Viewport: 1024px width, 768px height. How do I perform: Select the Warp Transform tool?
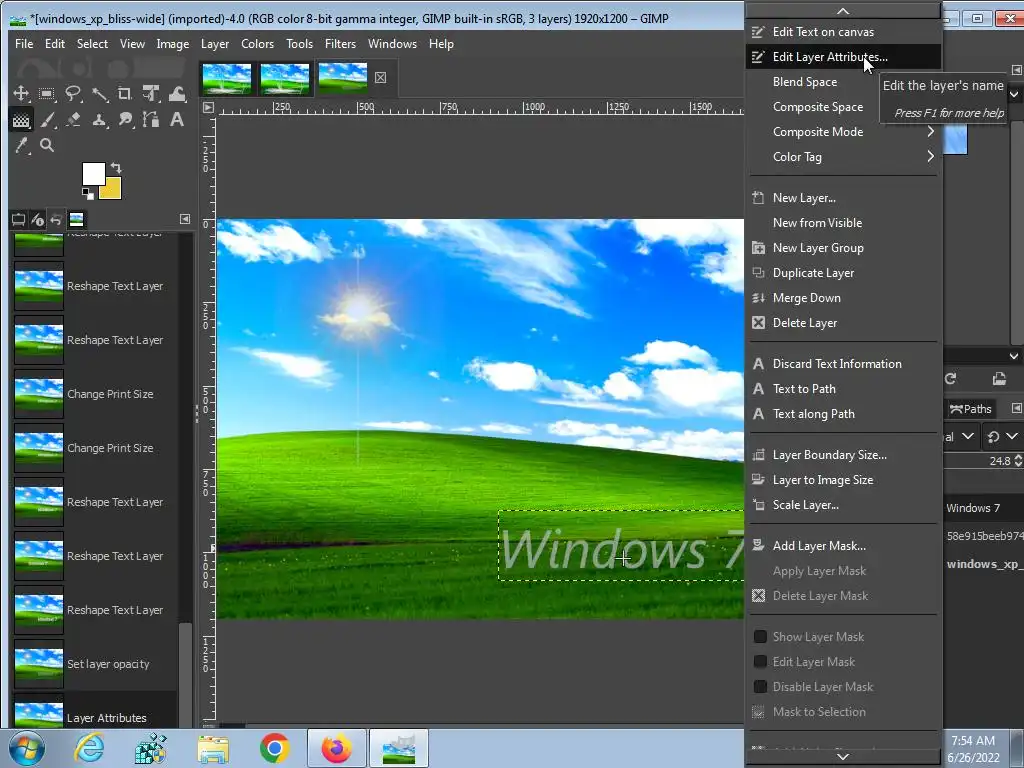tap(177, 93)
